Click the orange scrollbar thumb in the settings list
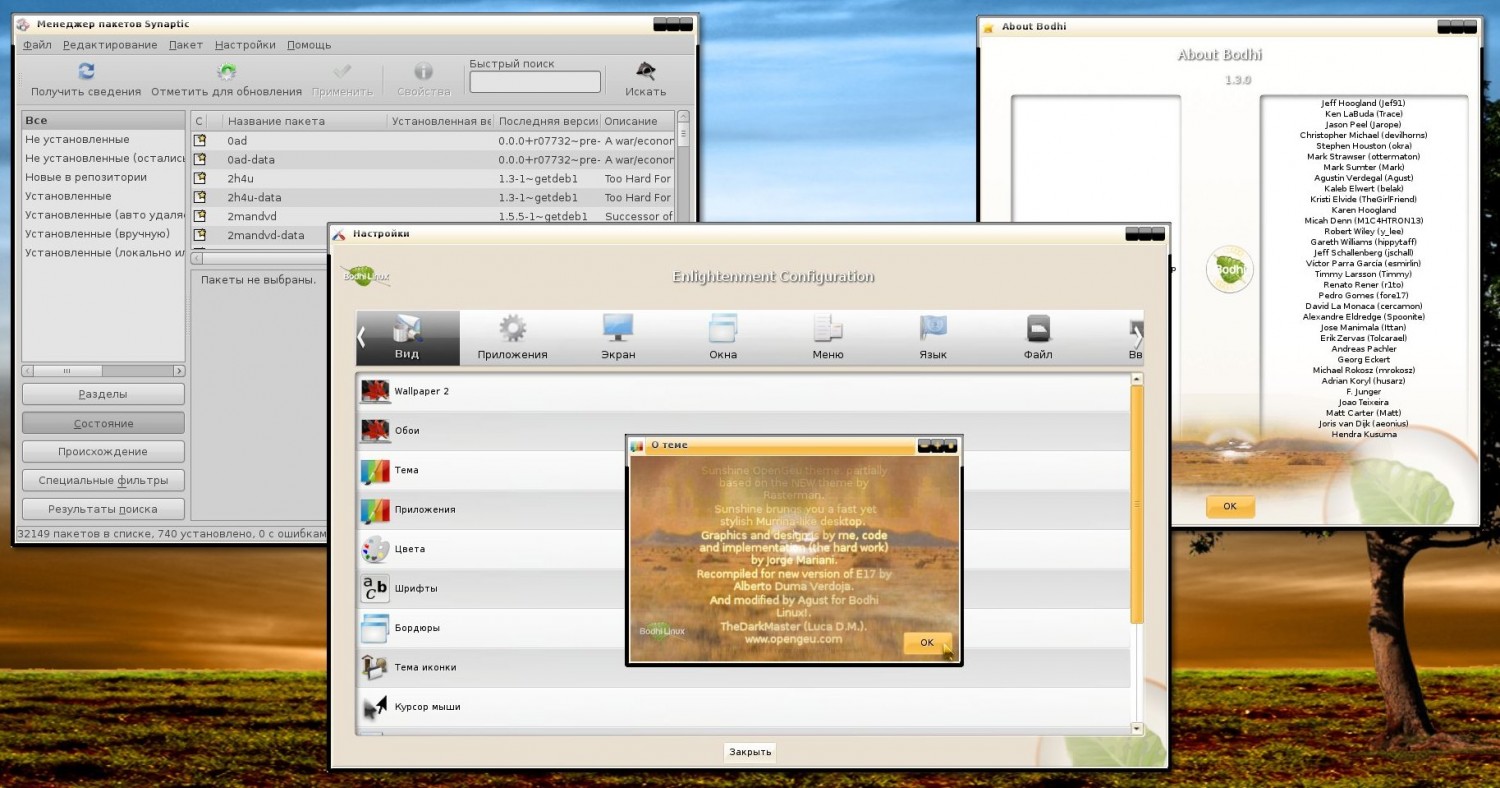The image size is (1500, 788). click(1136, 505)
